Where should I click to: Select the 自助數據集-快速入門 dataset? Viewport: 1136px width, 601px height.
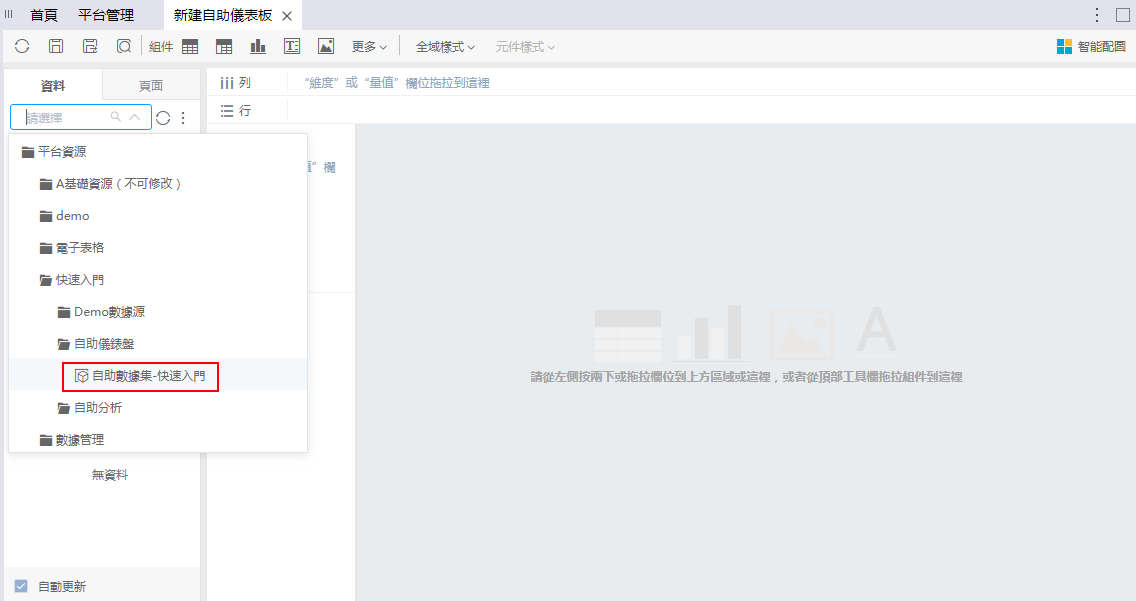[x=148, y=376]
